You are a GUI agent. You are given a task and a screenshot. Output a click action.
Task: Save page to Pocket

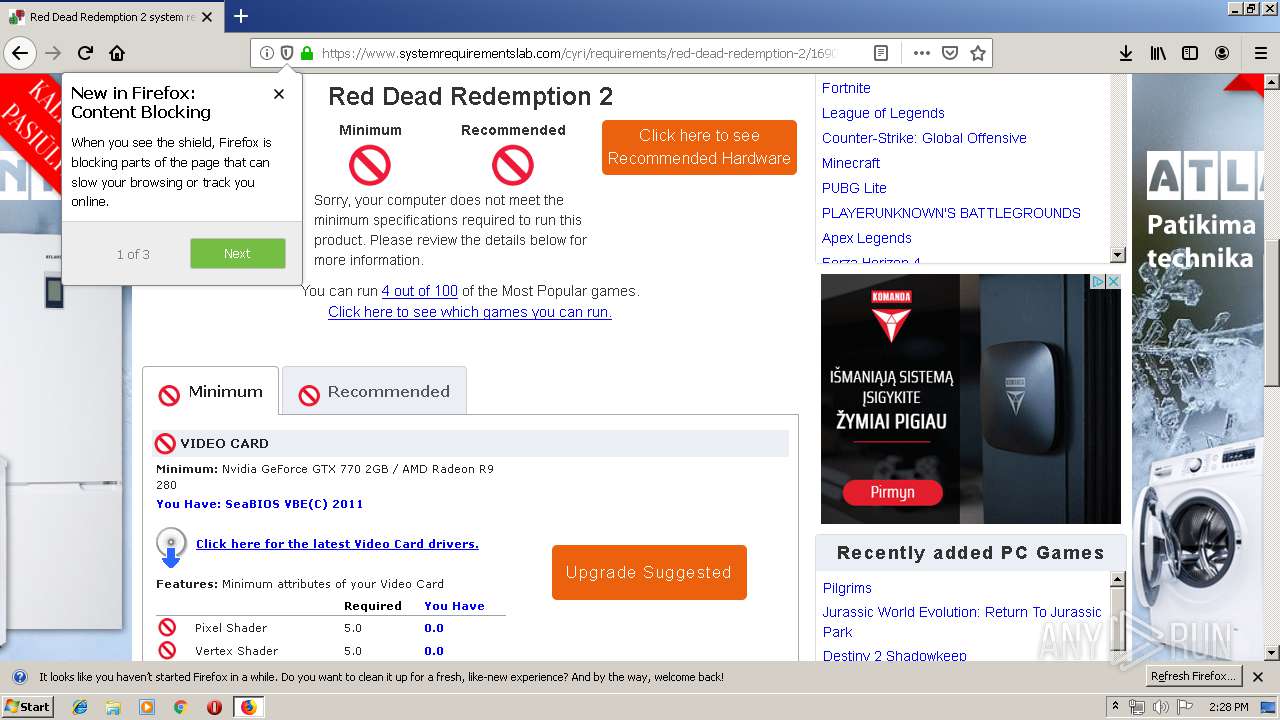pyautogui.click(x=950, y=53)
